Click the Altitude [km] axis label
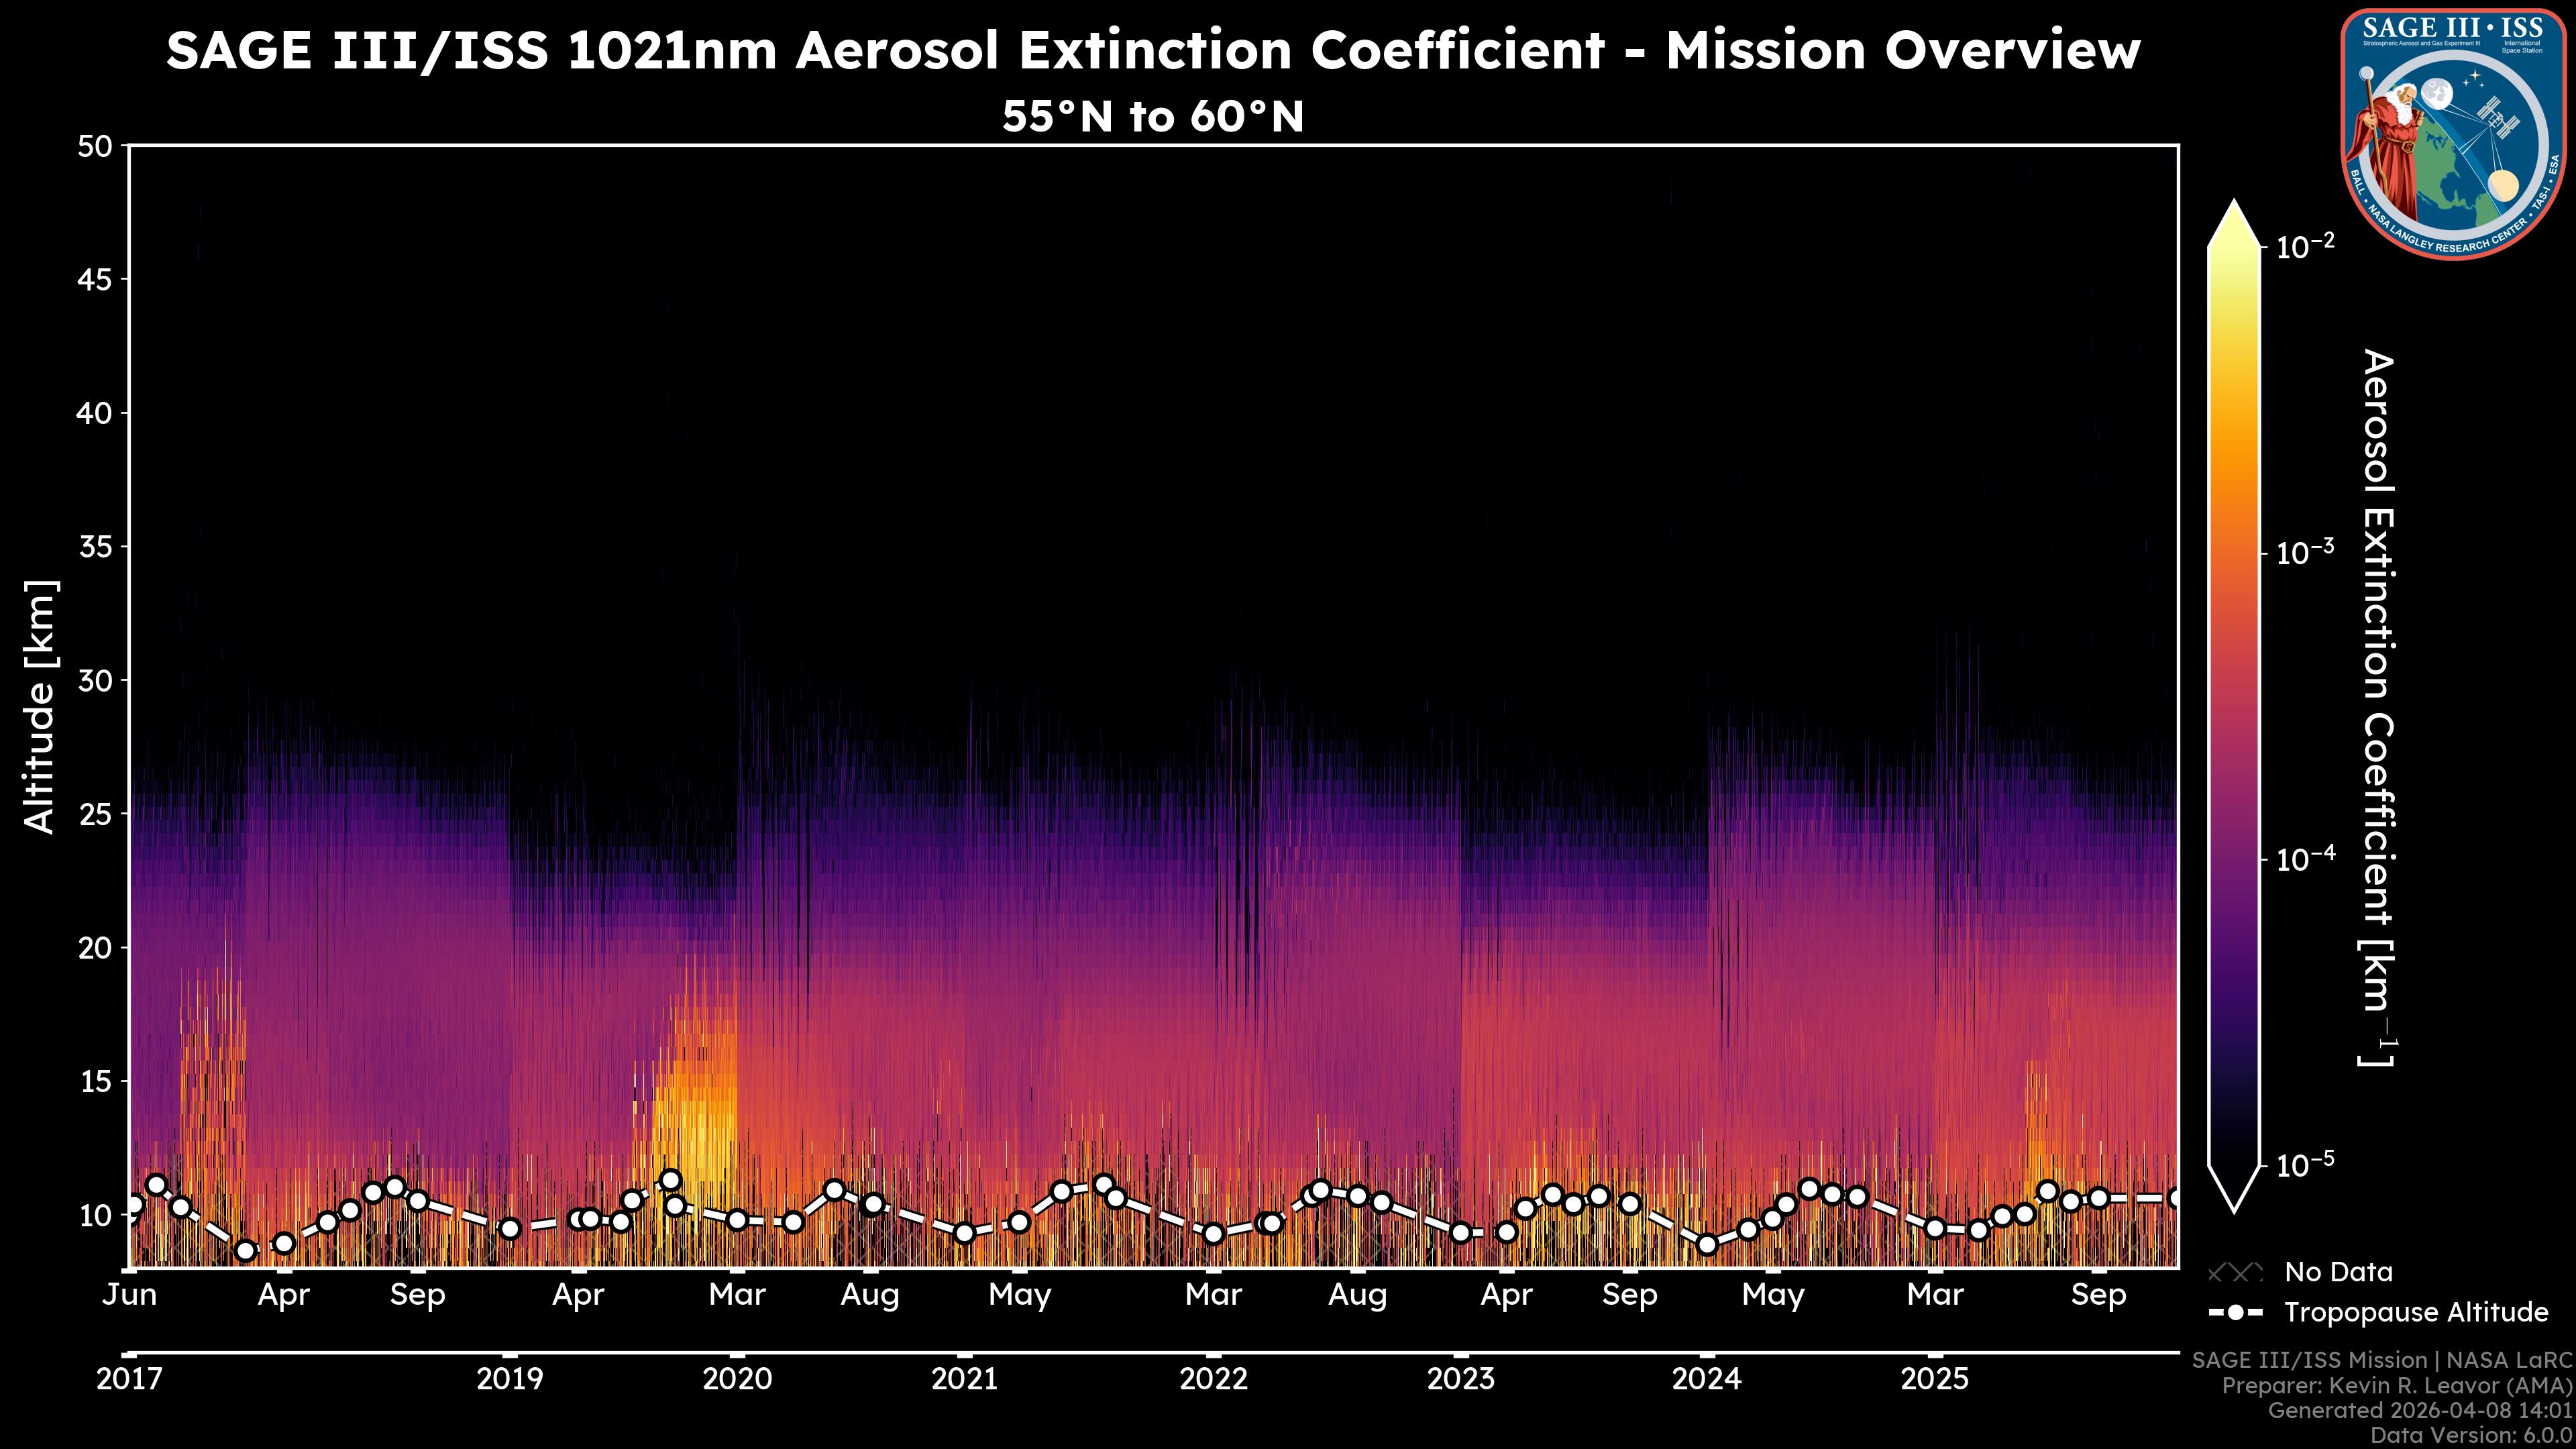The width and height of the screenshot is (2576, 1449). click(x=40, y=706)
